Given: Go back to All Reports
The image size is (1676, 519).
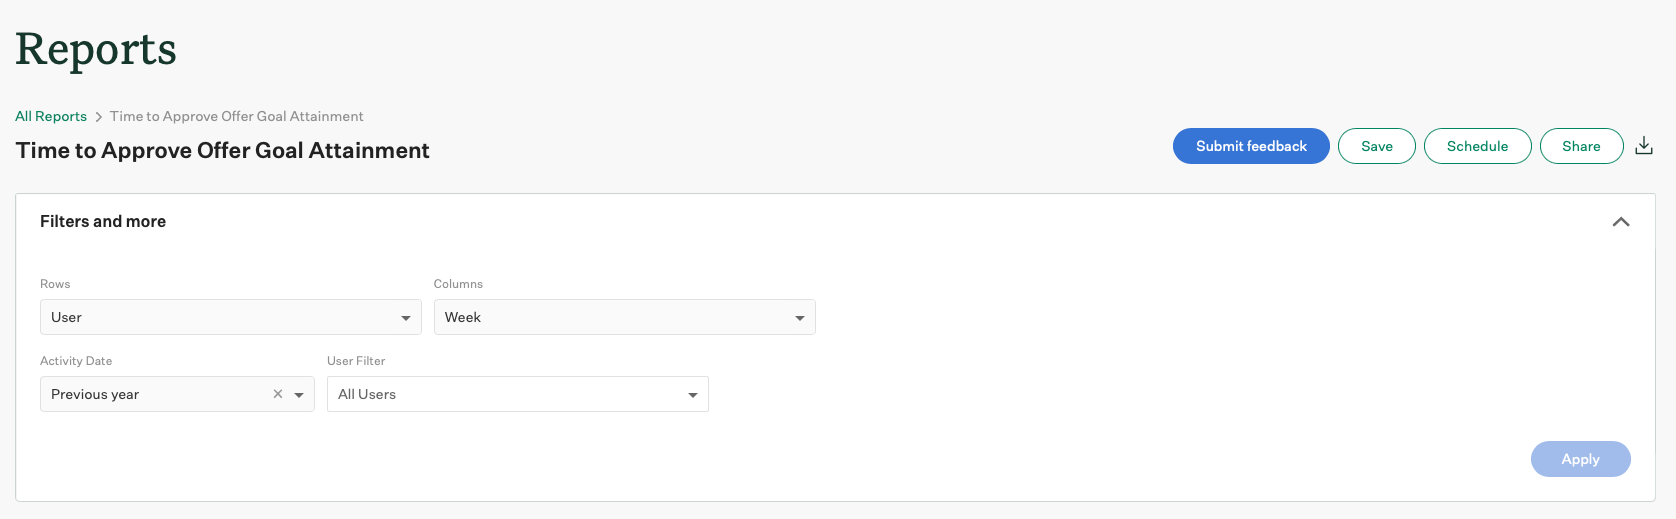Looking at the screenshot, I should tap(51, 116).
